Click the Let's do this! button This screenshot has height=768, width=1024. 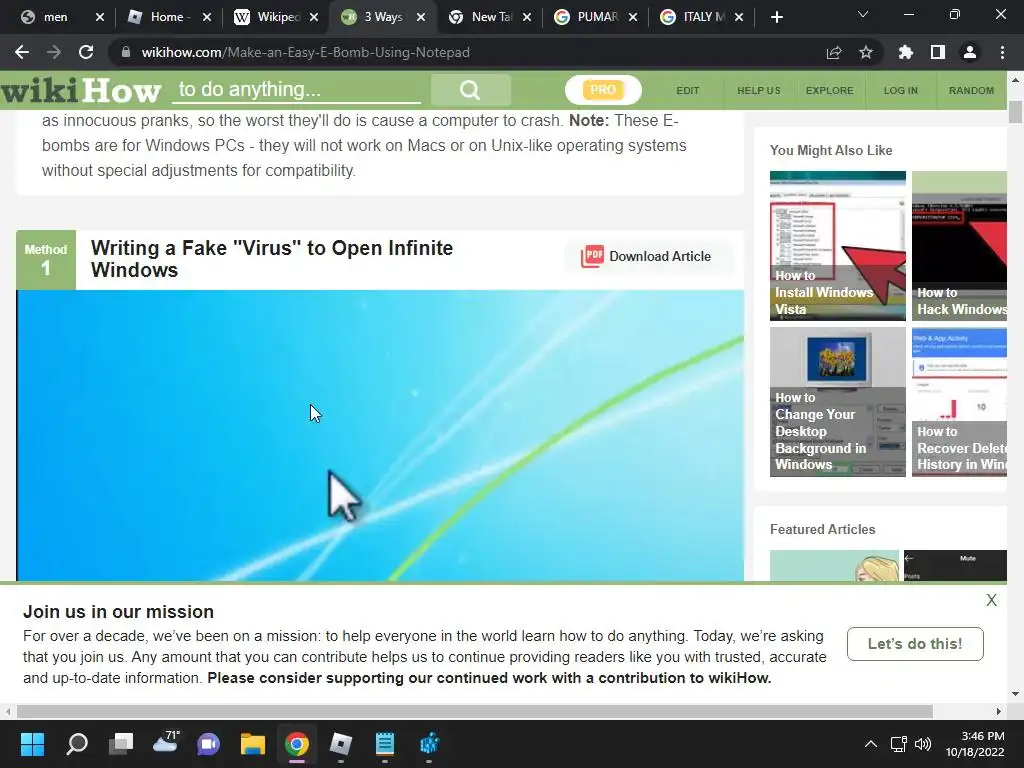pos(915,644)
